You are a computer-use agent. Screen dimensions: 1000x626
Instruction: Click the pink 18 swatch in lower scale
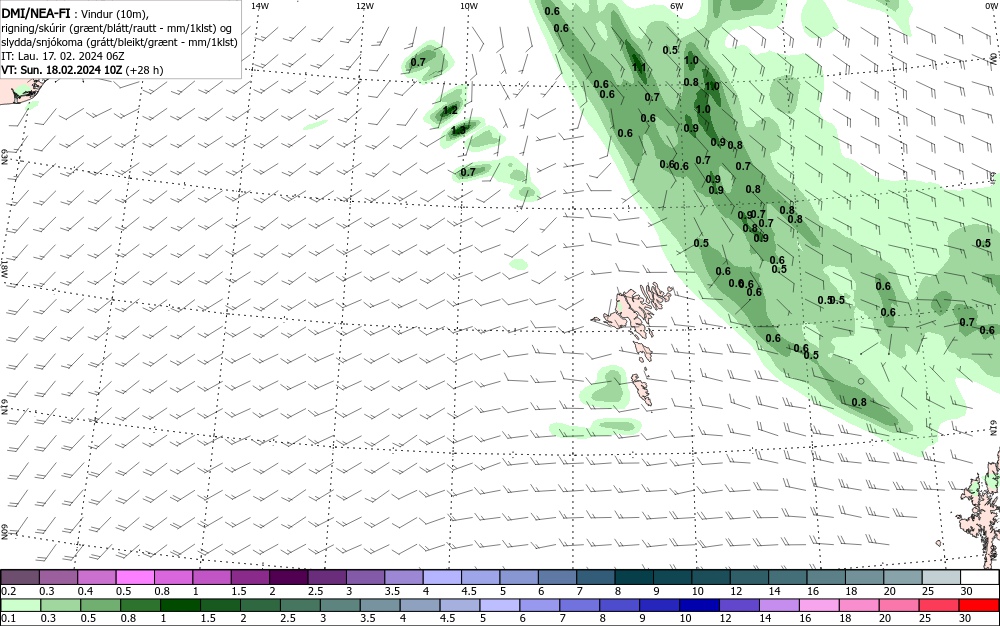coord(858,605)
